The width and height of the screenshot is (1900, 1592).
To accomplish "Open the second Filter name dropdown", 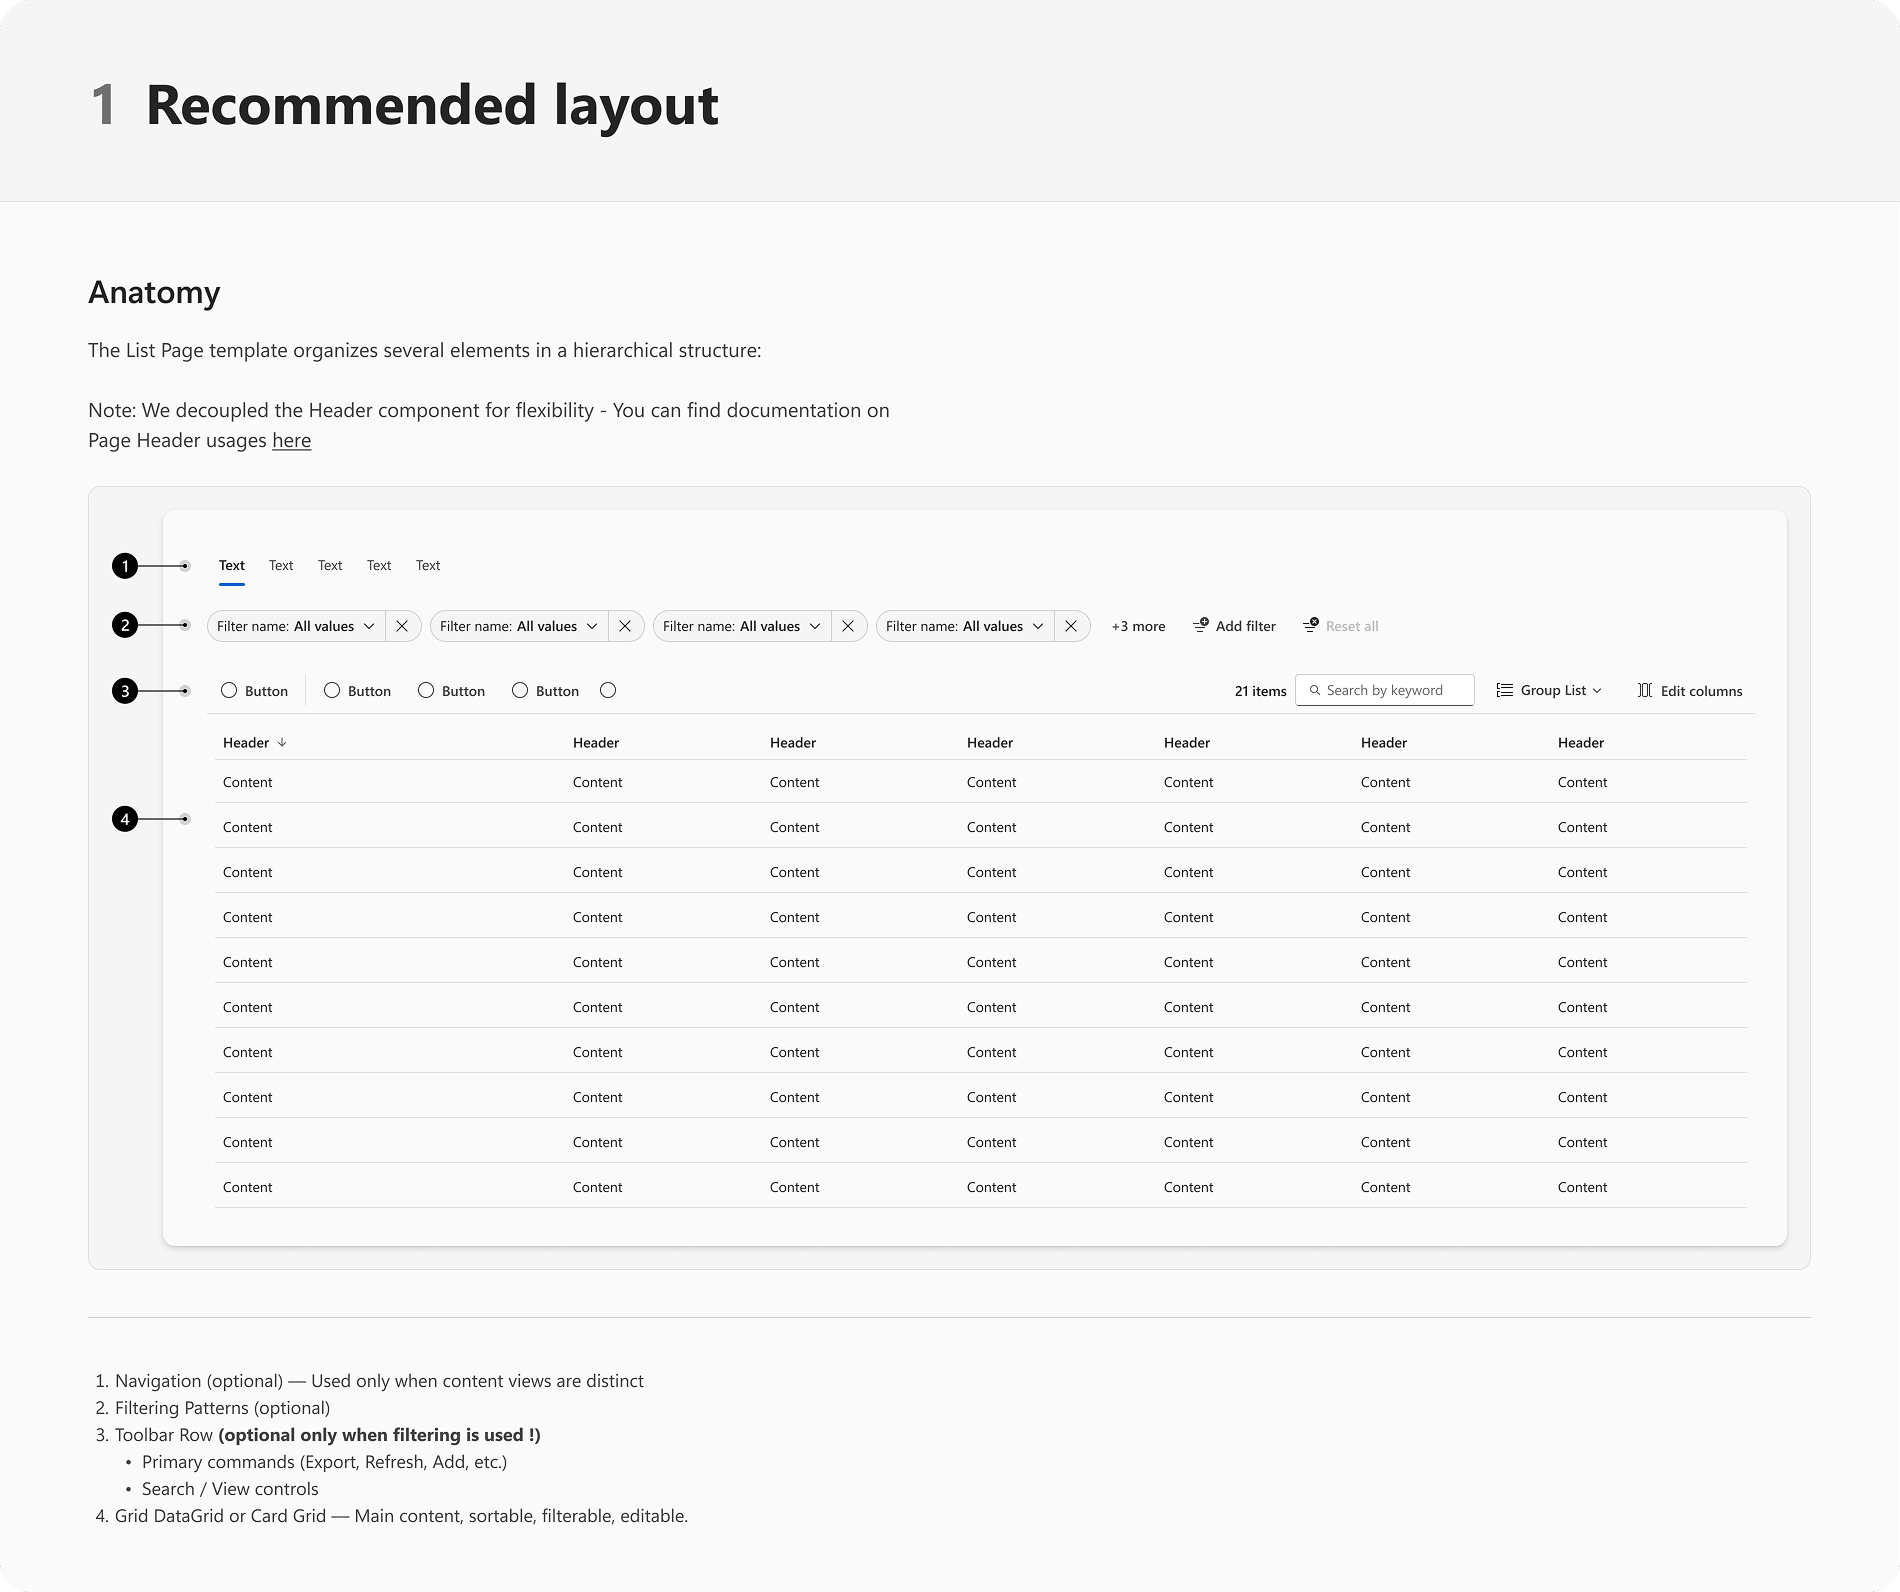I will (519, 626).
